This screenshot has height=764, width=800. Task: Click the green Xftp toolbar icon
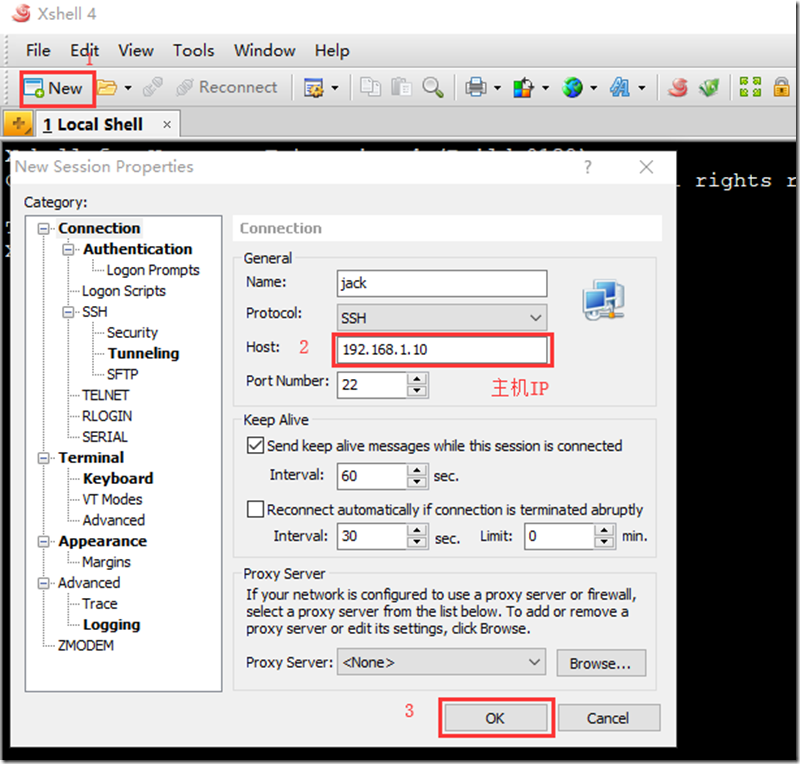tap(709, 87)
